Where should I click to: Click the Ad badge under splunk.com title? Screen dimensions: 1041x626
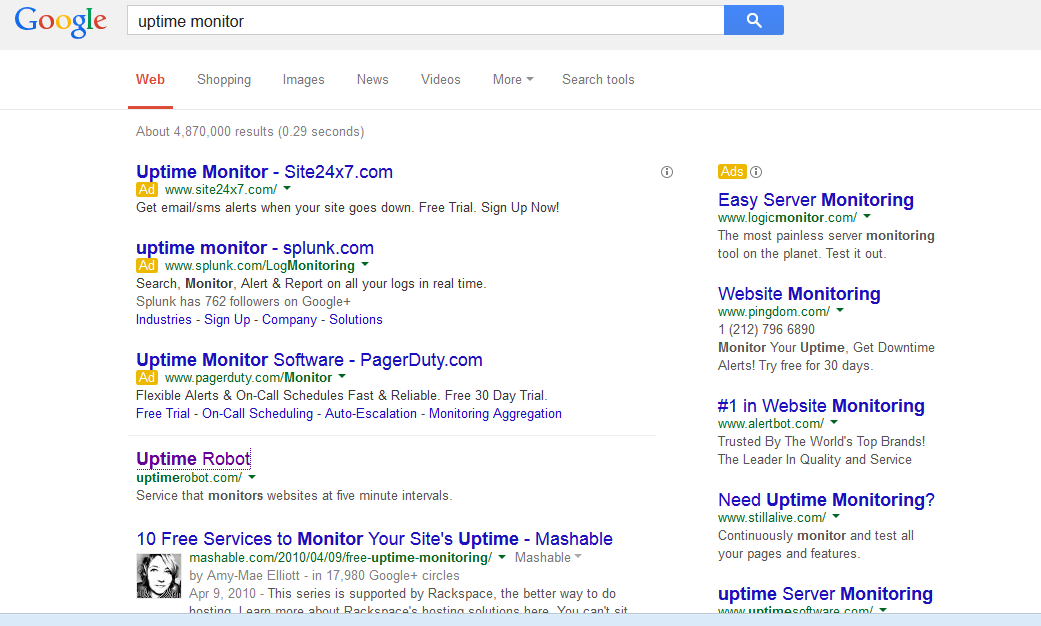pyautogui.click(x=147, y=266)
